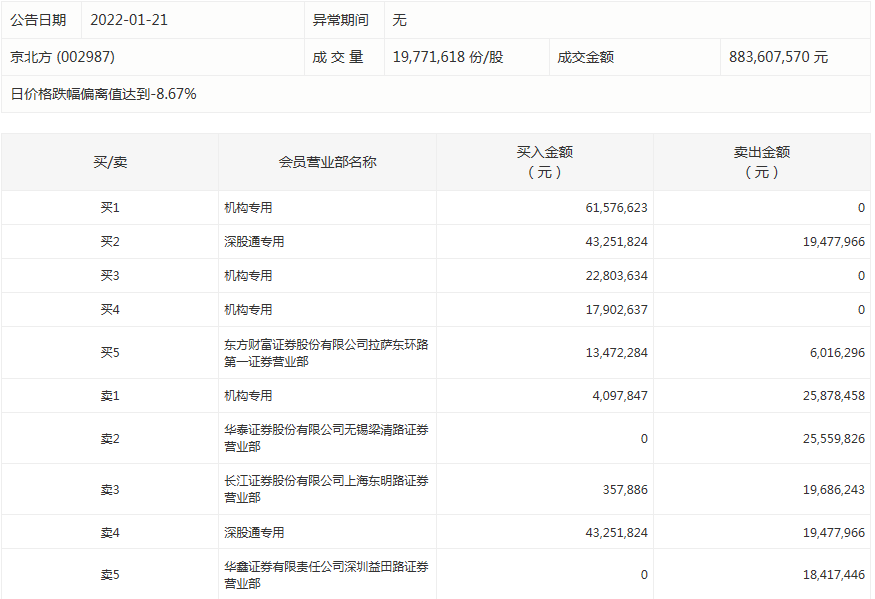Screen dimensions: 875x599
Task: Click the 日价格跌幅偏离值达到-8.67% notice text
Action: point(103,94)
